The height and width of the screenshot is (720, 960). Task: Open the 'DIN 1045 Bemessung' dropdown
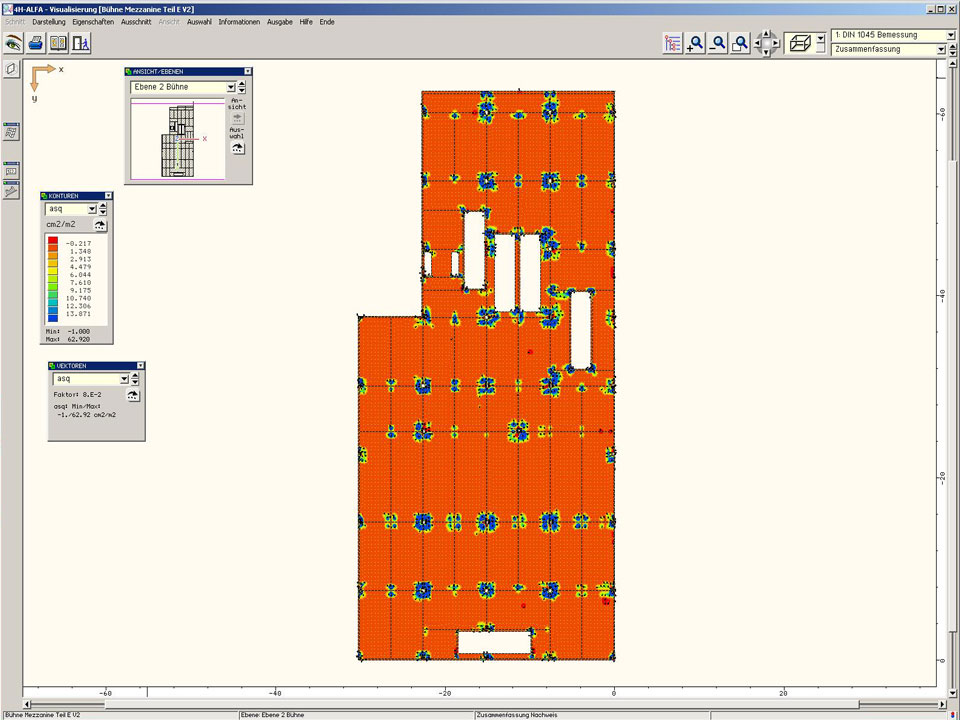950,35
